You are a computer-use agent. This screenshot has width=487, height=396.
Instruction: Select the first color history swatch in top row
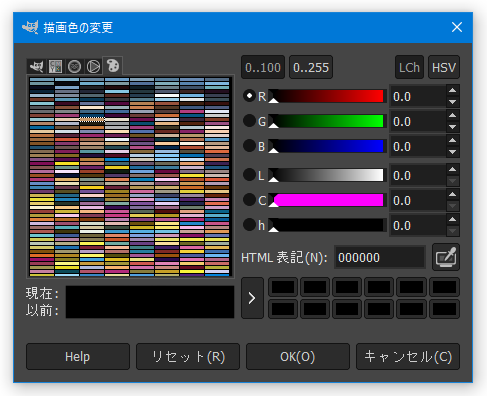pyautogui.click(x=283, y=287)
